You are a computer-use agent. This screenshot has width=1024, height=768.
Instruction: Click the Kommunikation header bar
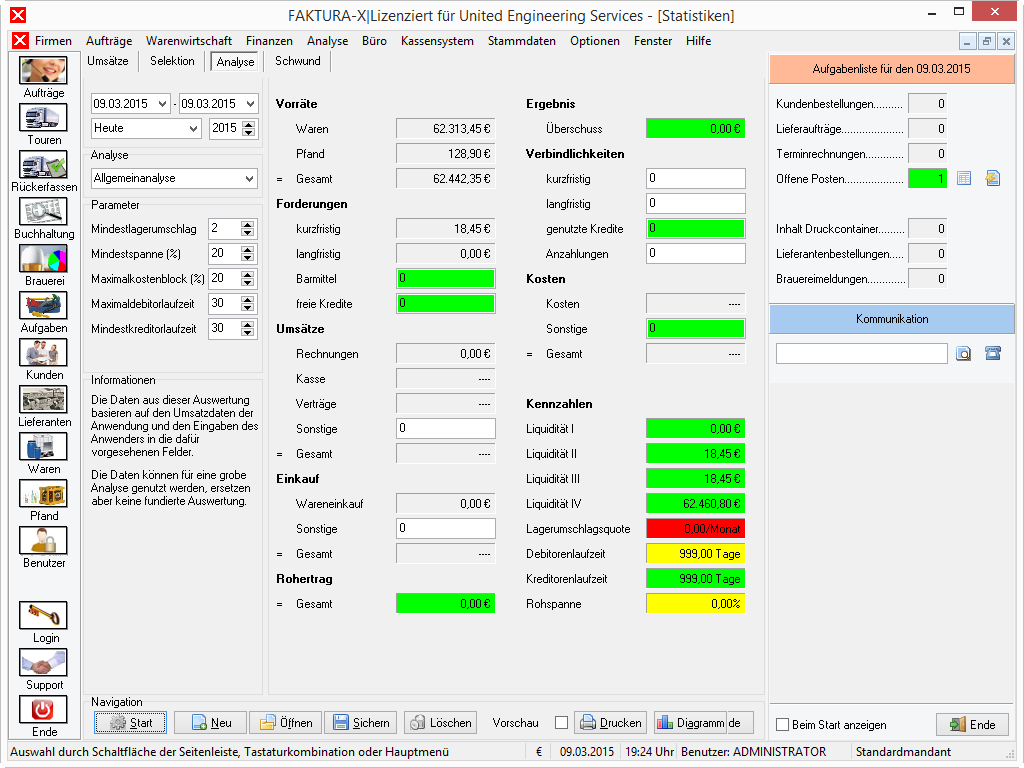click(891, 319)
